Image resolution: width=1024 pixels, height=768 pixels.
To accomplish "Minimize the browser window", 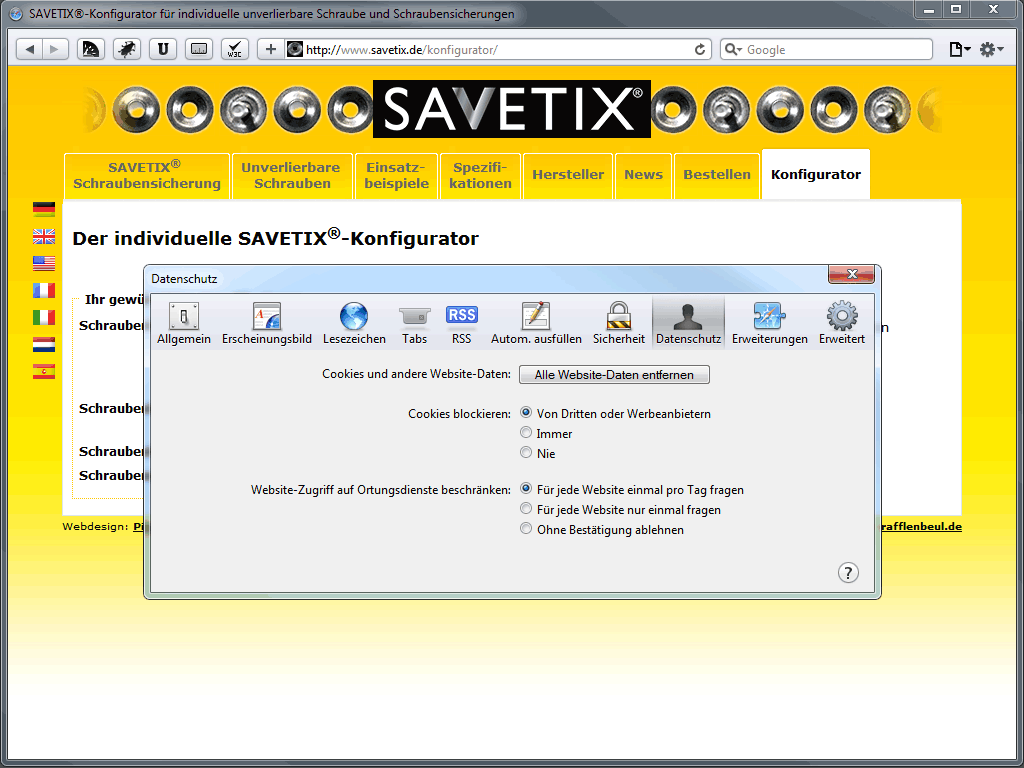I will coord(928,9).
